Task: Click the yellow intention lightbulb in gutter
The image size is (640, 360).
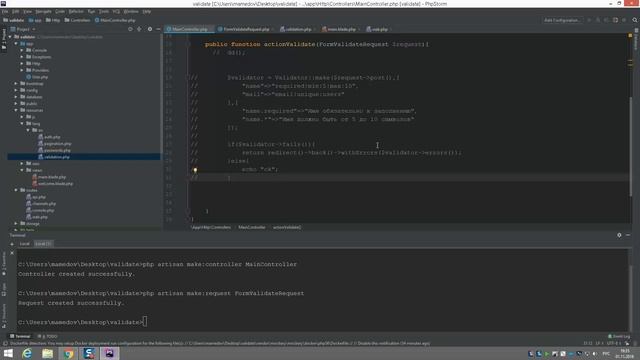Action: point(195,170)
